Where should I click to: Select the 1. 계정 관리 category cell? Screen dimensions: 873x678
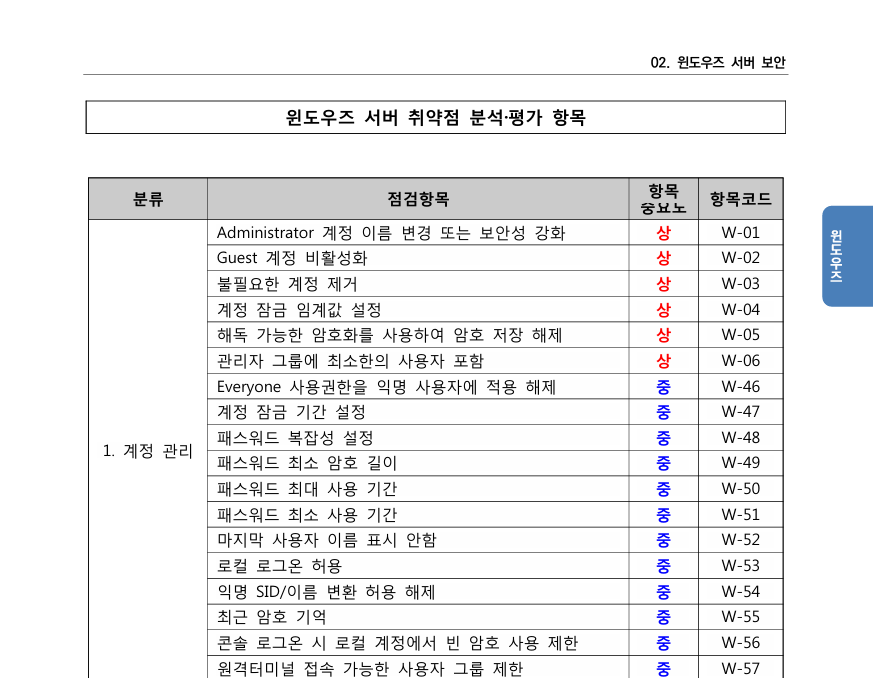click(148, 451)
